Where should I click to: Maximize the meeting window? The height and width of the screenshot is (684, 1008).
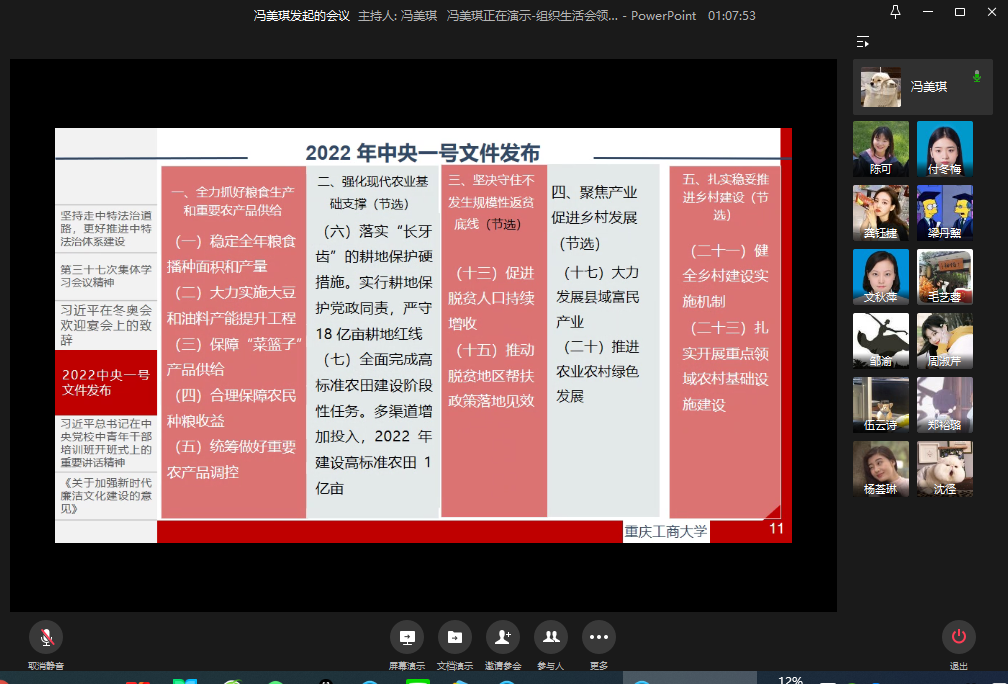[959, 12]
